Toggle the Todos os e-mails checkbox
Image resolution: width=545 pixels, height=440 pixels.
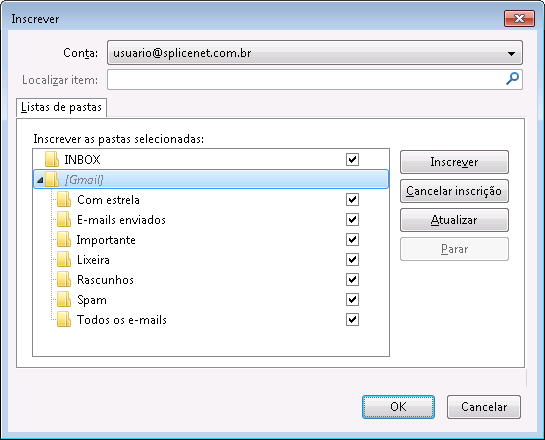click(352, 319)
